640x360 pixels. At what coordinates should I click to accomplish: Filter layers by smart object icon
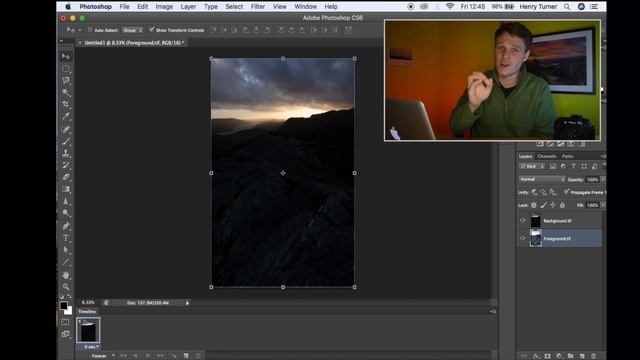coord(595,166)
